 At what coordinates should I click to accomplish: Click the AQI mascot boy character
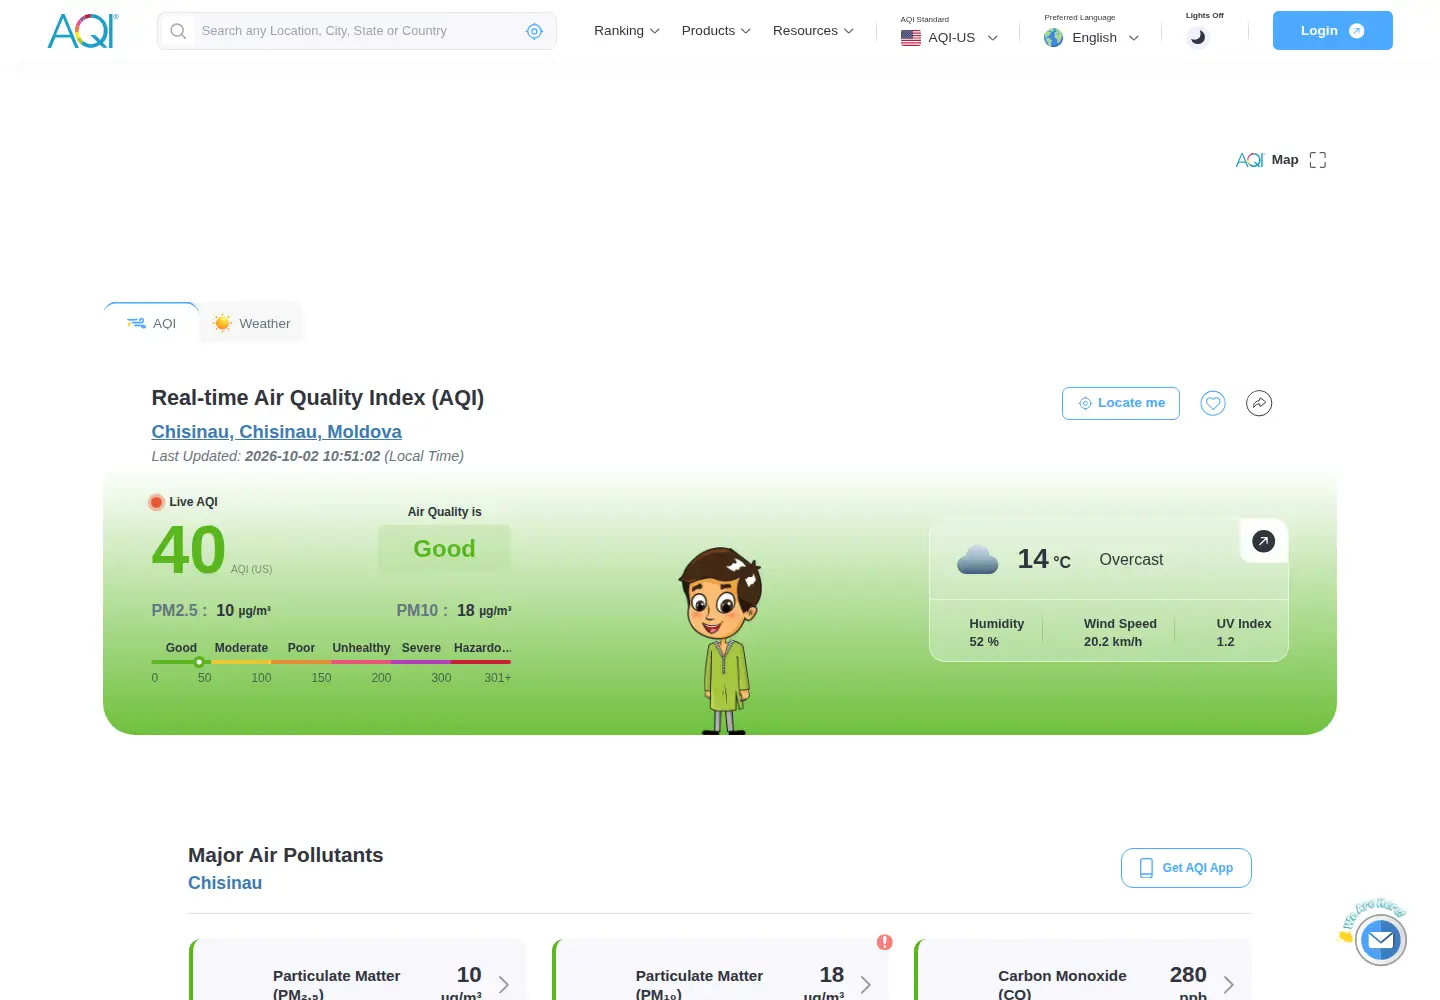click(720, 640)
